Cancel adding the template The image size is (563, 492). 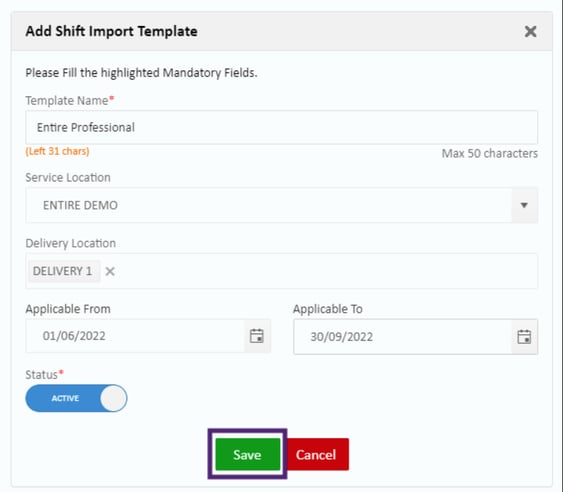316,455
